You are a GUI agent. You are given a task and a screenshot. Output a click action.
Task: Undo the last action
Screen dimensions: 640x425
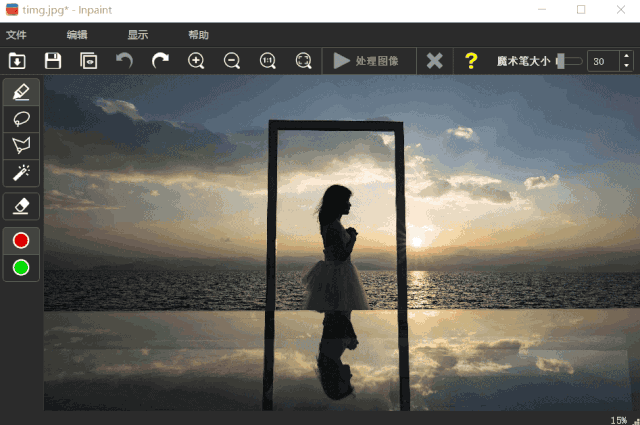(124, 61)
